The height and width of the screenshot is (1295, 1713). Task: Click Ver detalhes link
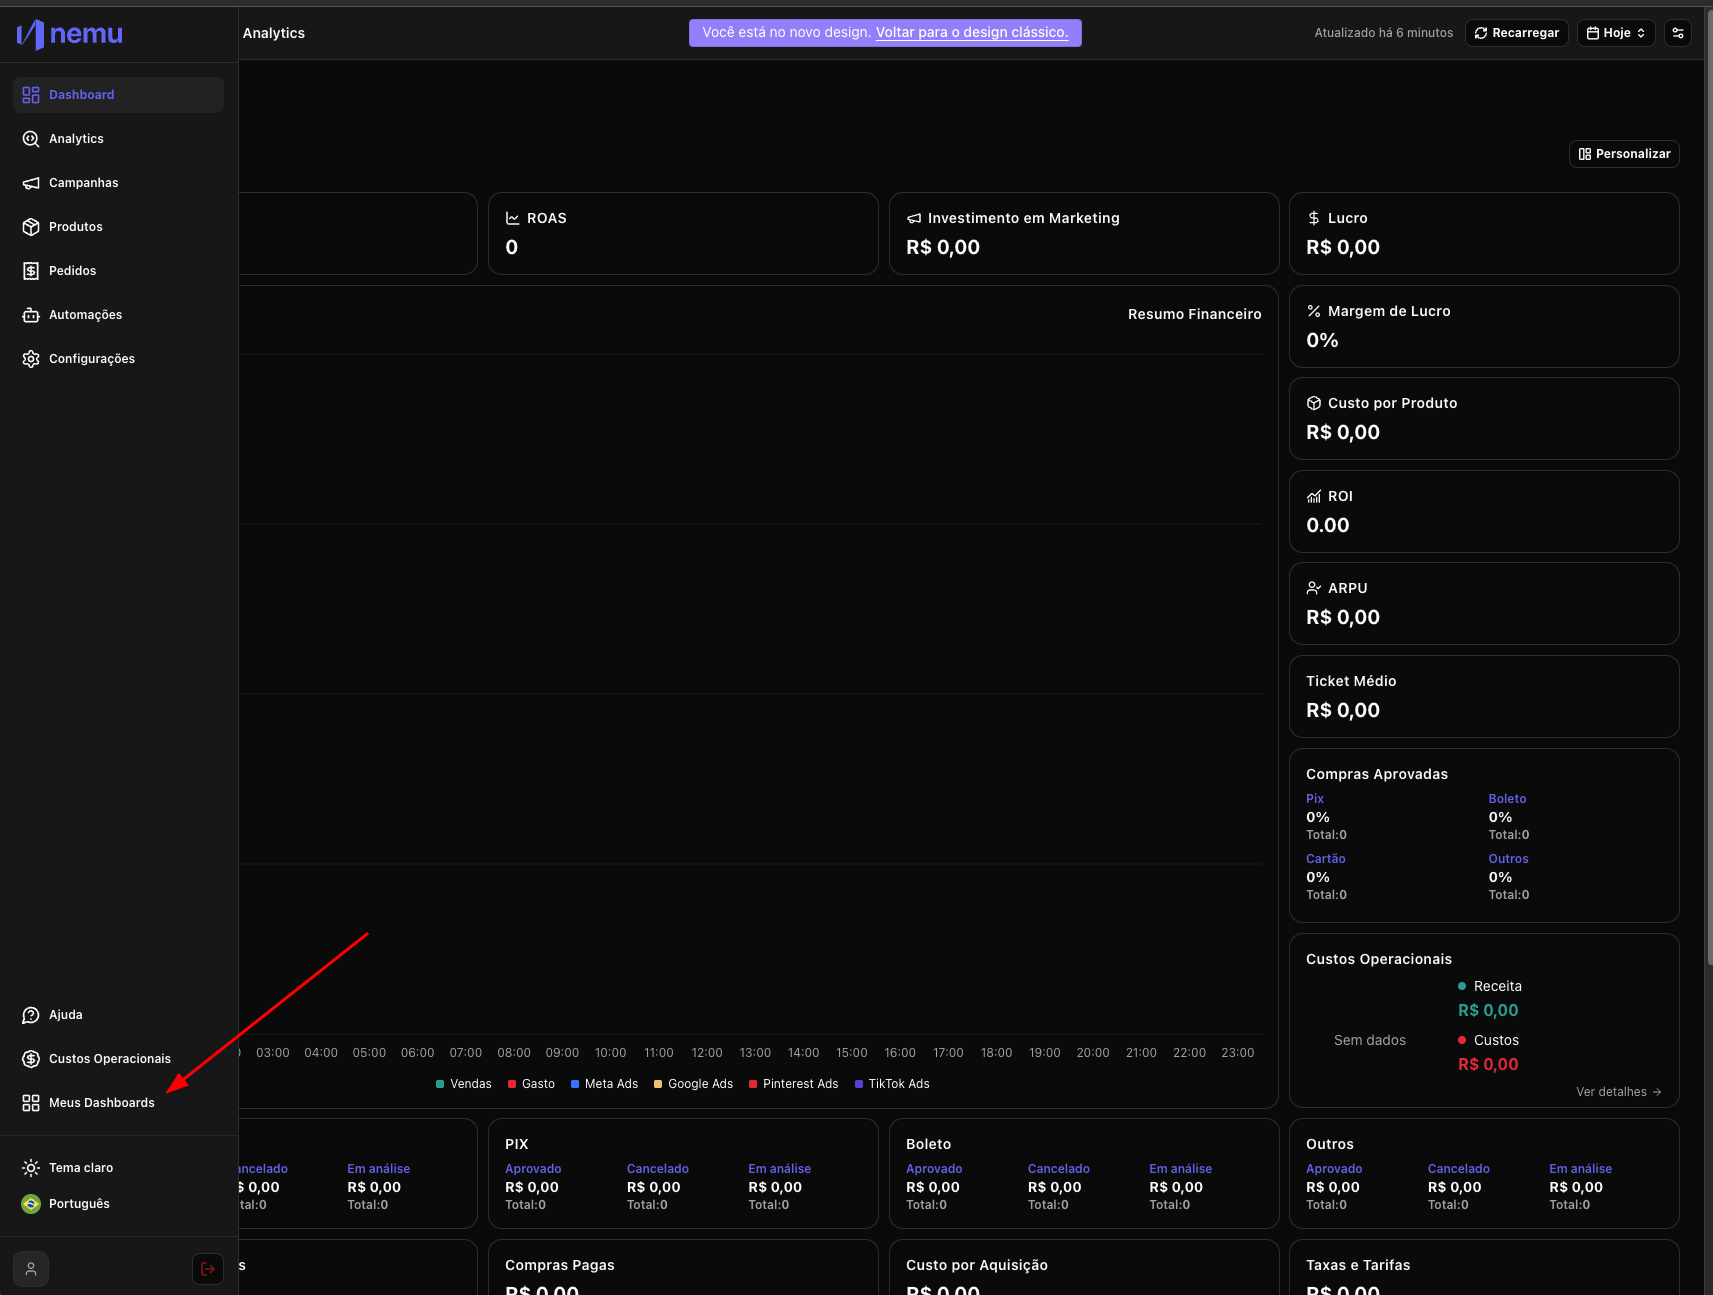click(x=1619, y=1092)
